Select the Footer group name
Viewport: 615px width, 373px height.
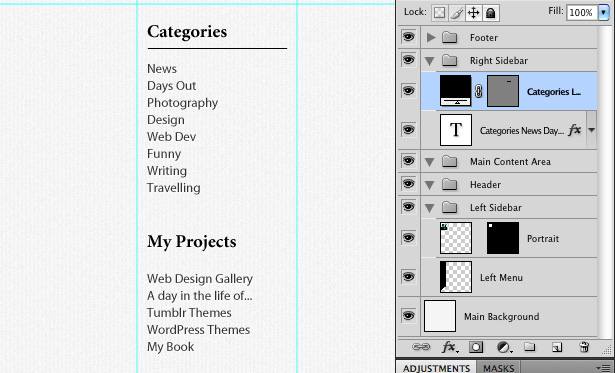[484, 38]
